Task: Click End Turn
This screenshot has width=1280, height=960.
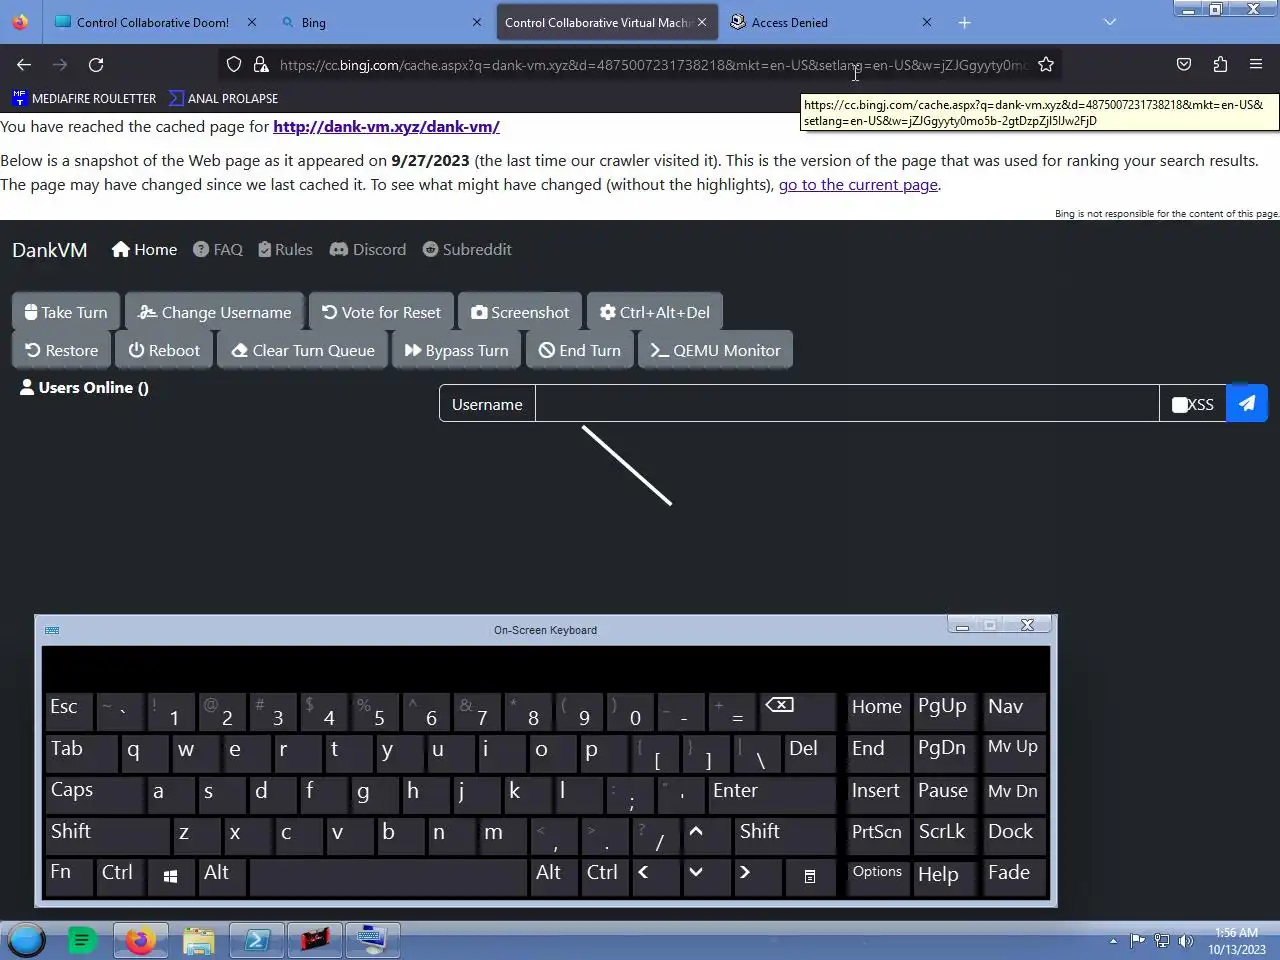Action: pyautogui.click(x=580, y=350)
